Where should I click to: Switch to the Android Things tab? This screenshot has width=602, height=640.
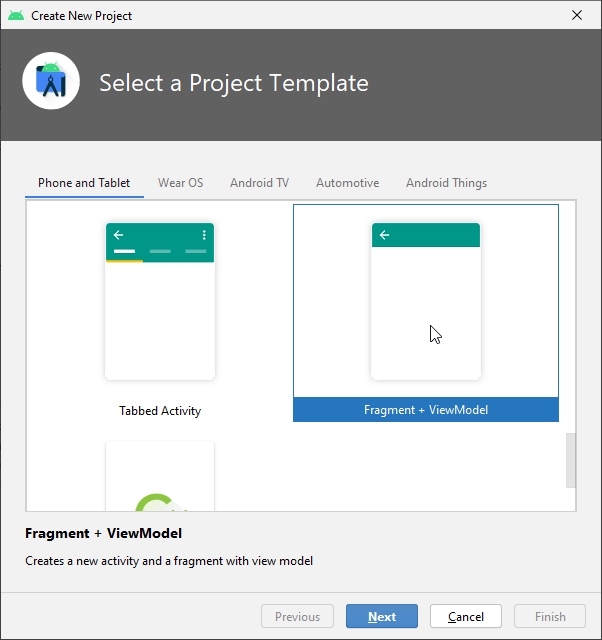coord(446,183)
